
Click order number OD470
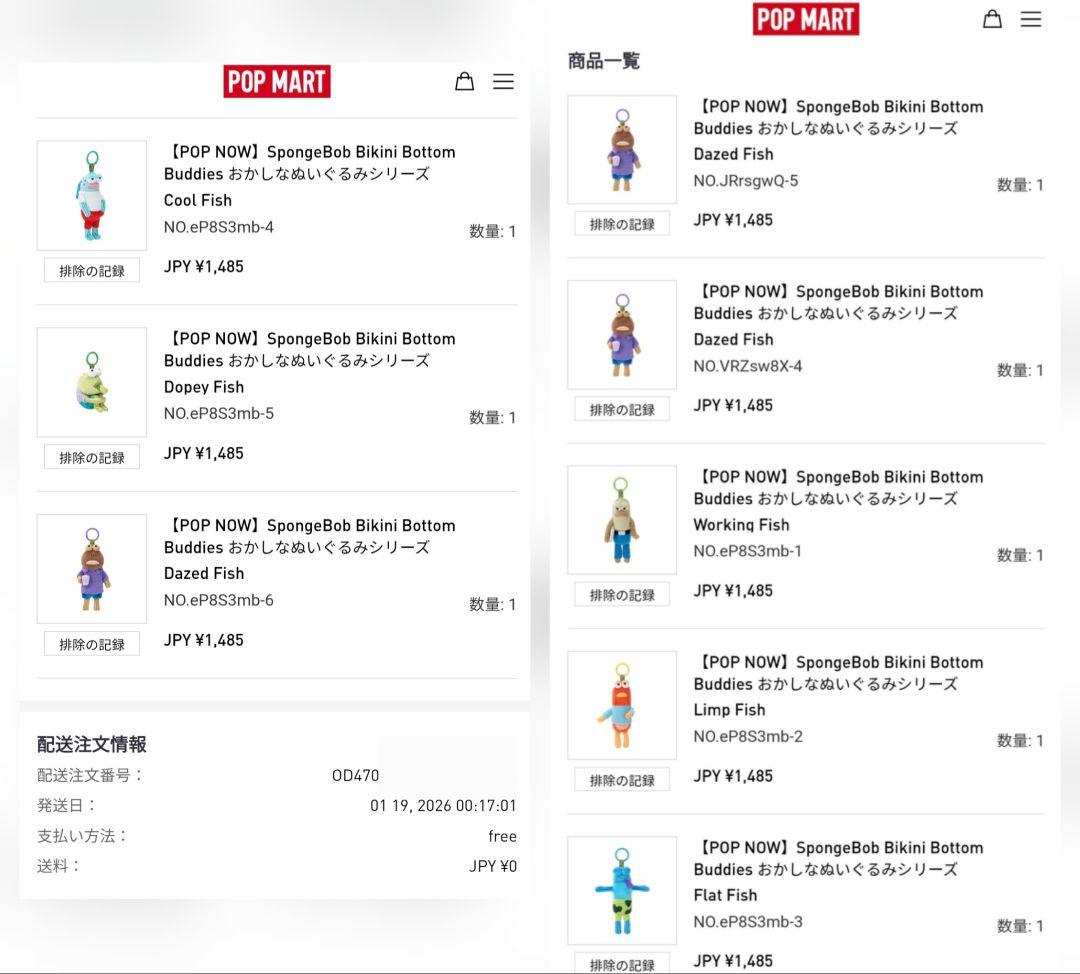point(355,776)
